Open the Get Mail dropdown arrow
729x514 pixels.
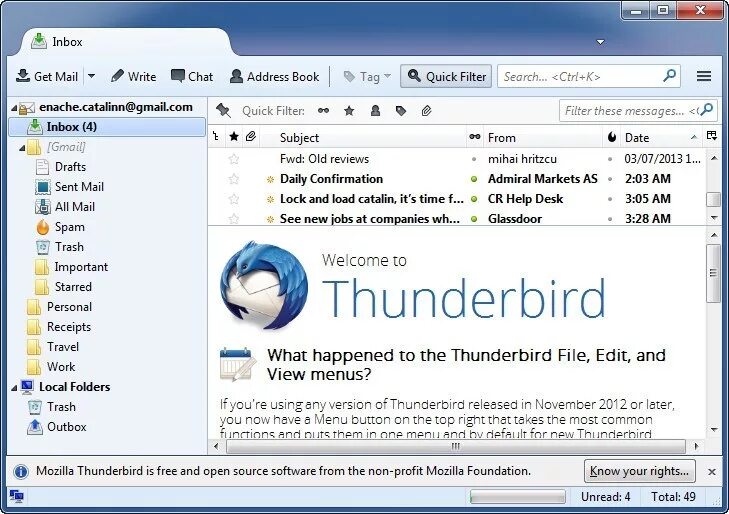pyautogui.click(x=92, y=76)
